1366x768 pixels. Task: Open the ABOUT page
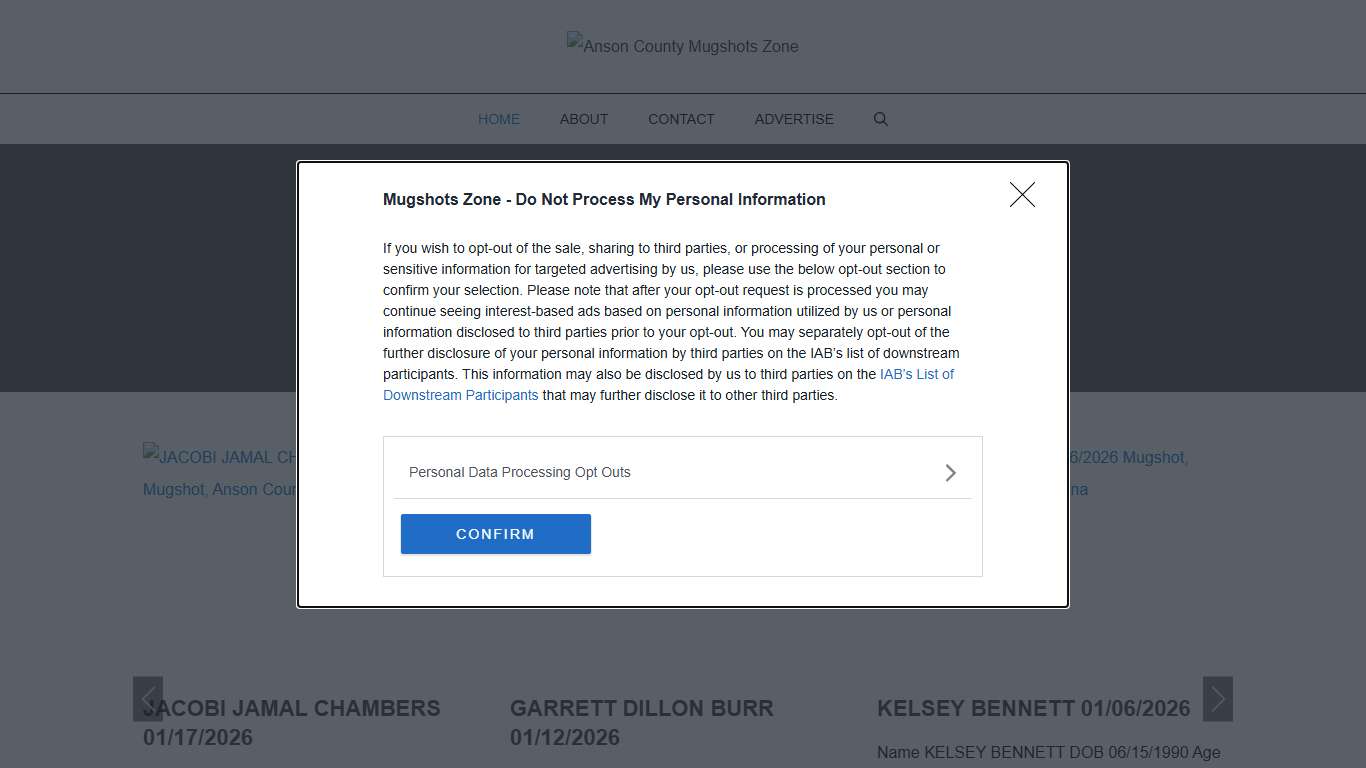pos(584,119)
